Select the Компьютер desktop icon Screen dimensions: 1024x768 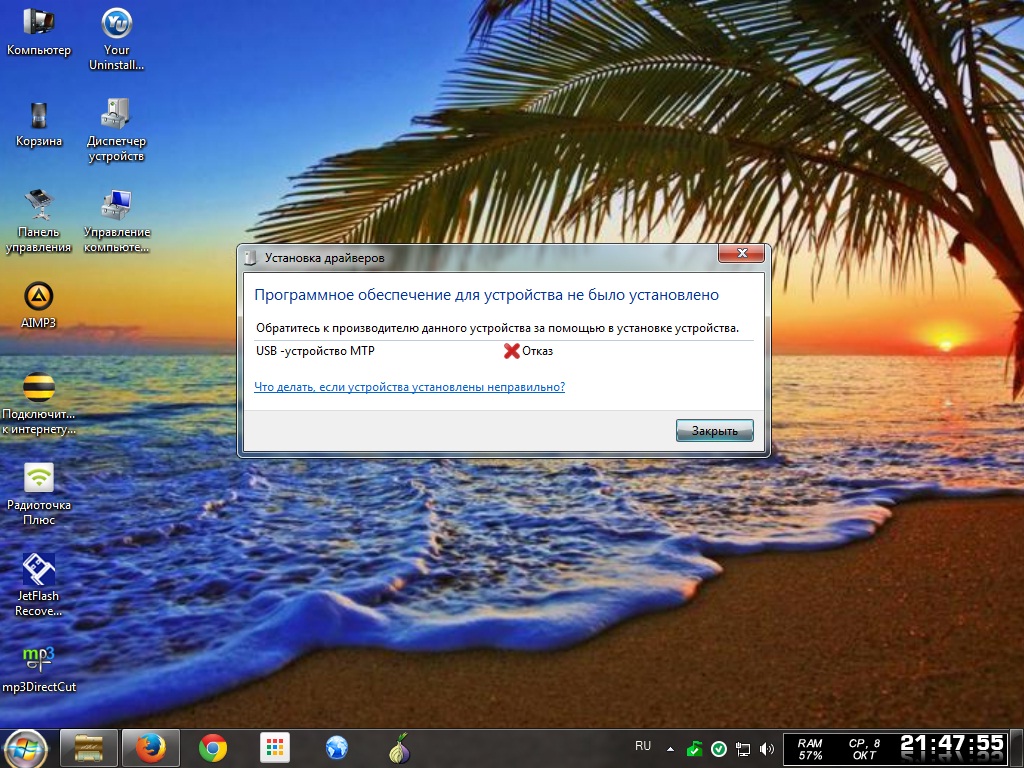(x=39, y=22)
